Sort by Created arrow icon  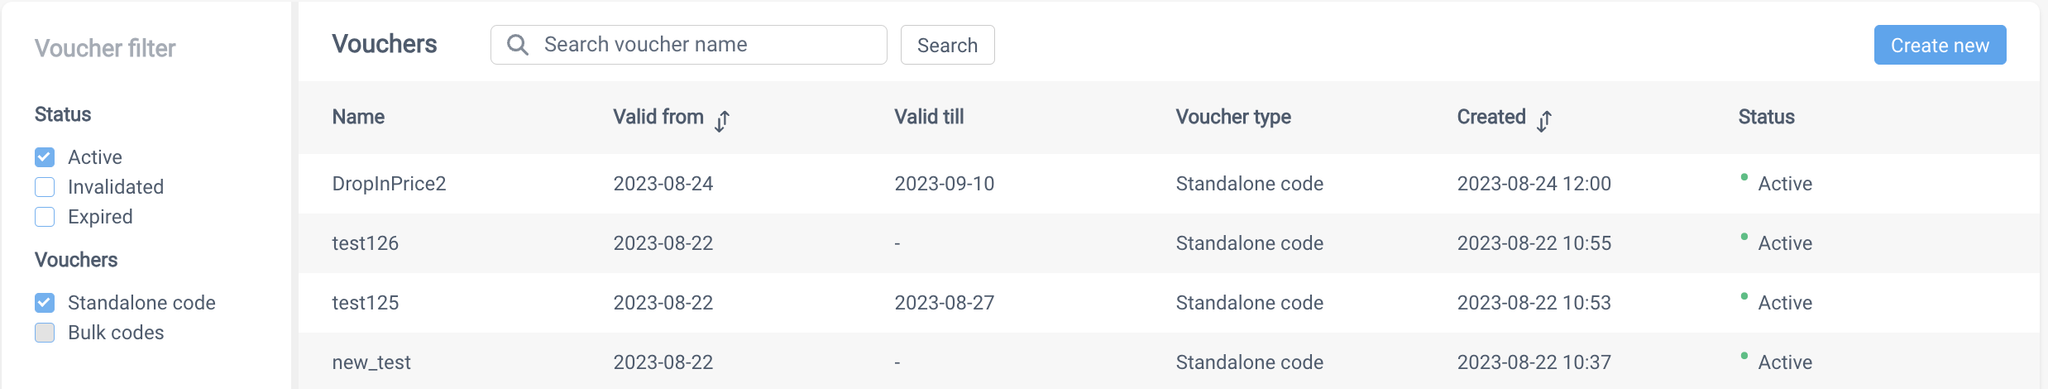pyautogui.click(x=1544, y=121)
